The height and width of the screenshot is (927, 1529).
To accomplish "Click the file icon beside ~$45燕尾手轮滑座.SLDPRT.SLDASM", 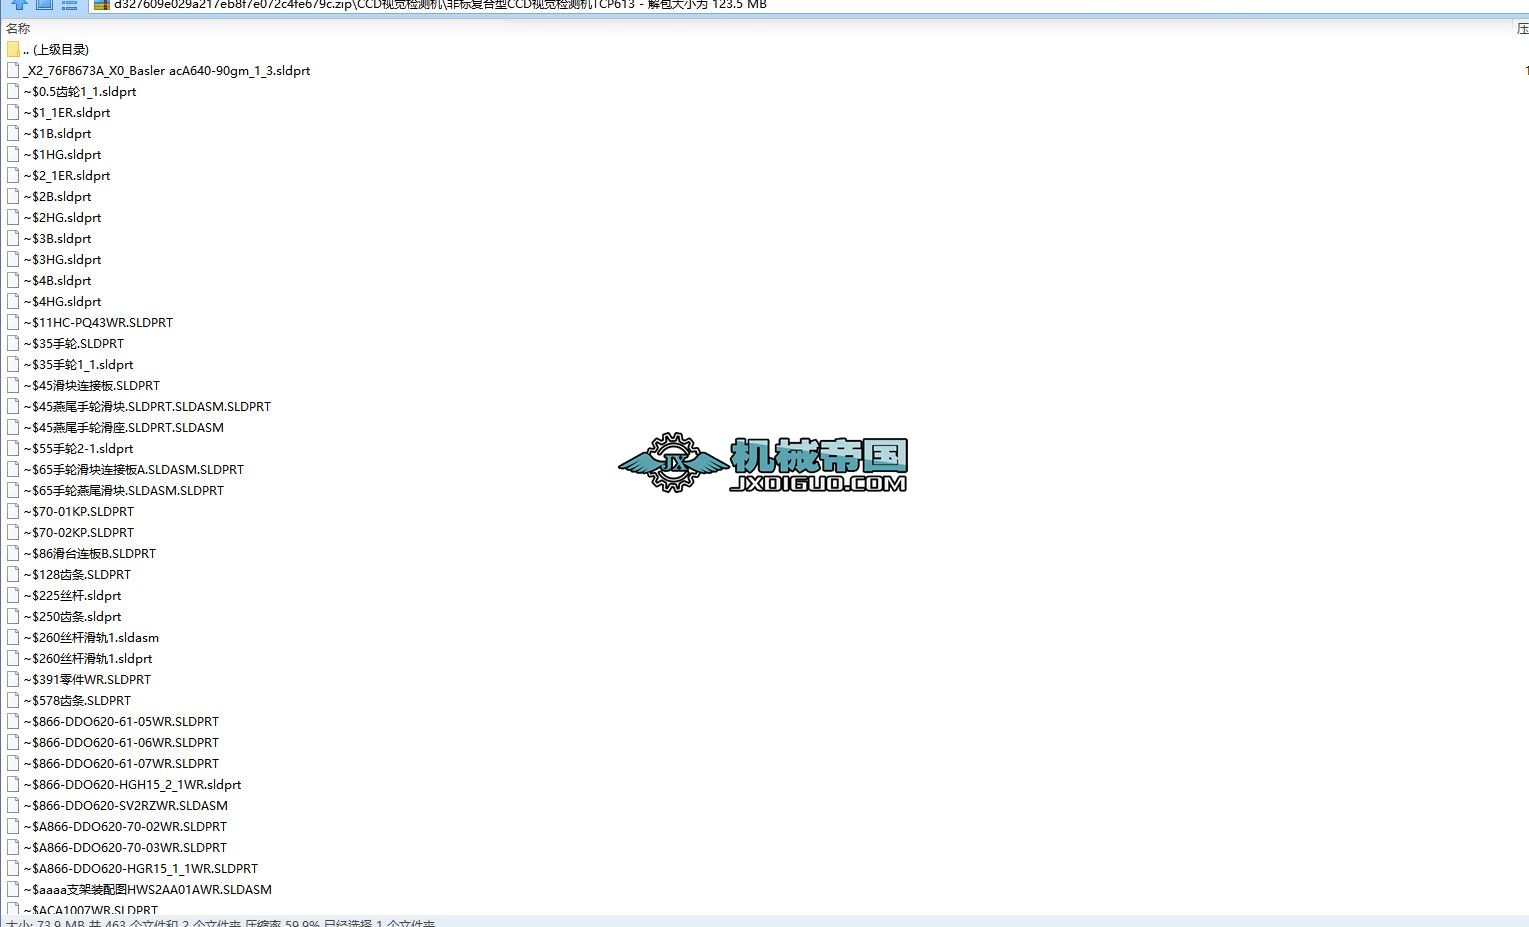I will (x=13, y=428).
